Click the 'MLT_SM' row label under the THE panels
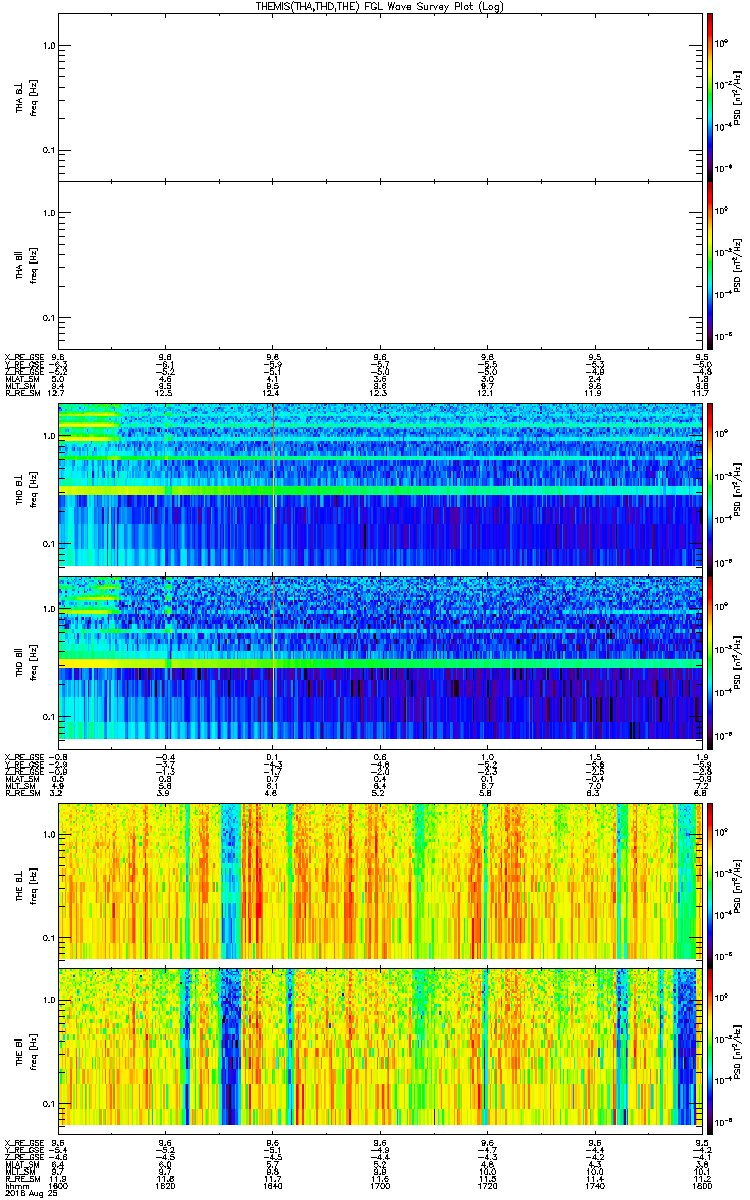 click(19, 1171)
